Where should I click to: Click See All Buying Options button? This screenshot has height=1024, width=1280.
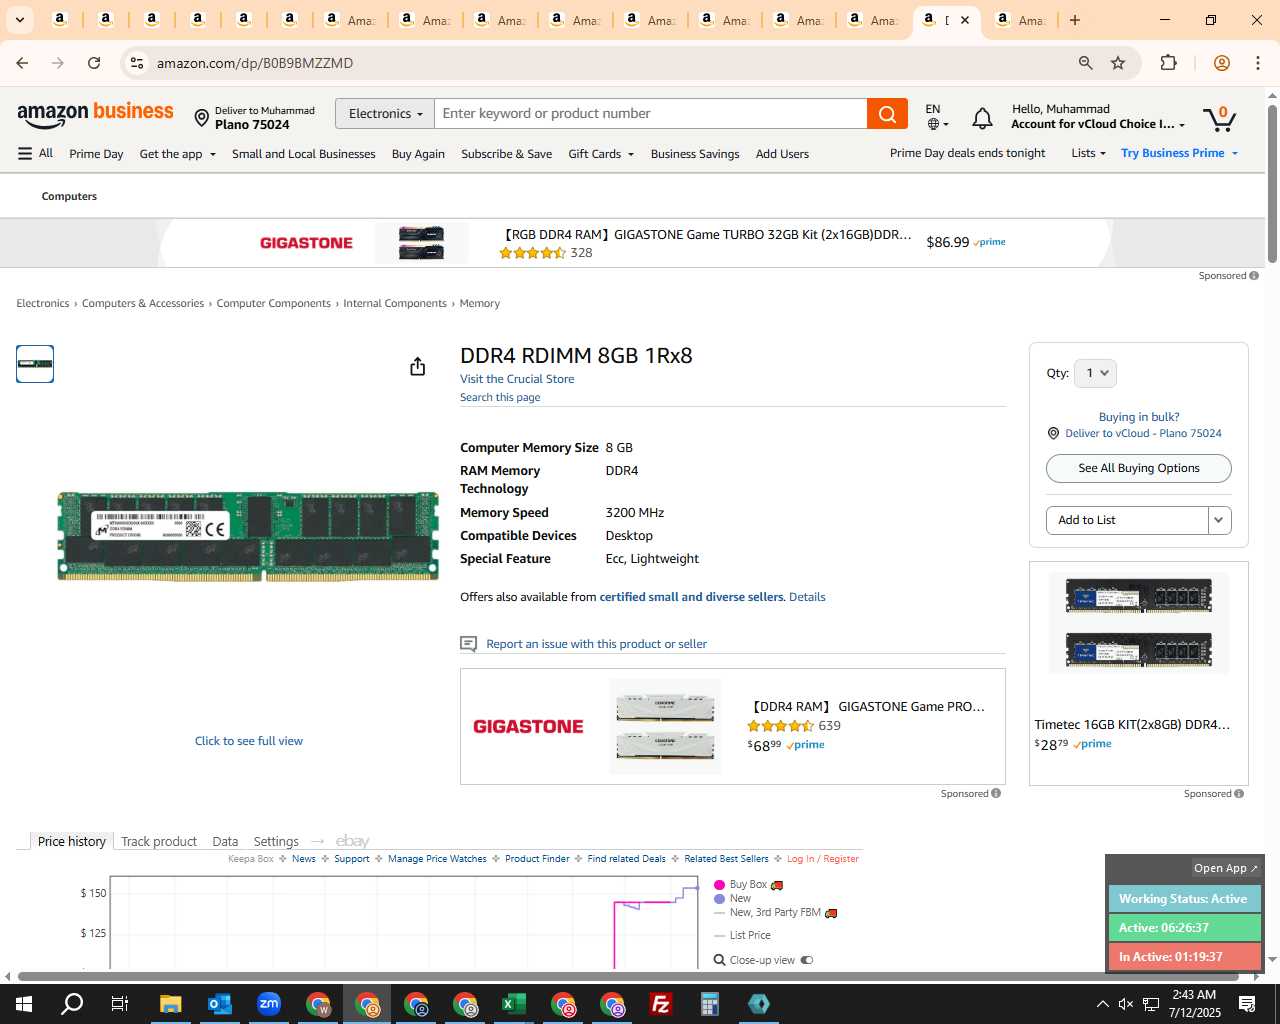click(x=1138, y=468)
